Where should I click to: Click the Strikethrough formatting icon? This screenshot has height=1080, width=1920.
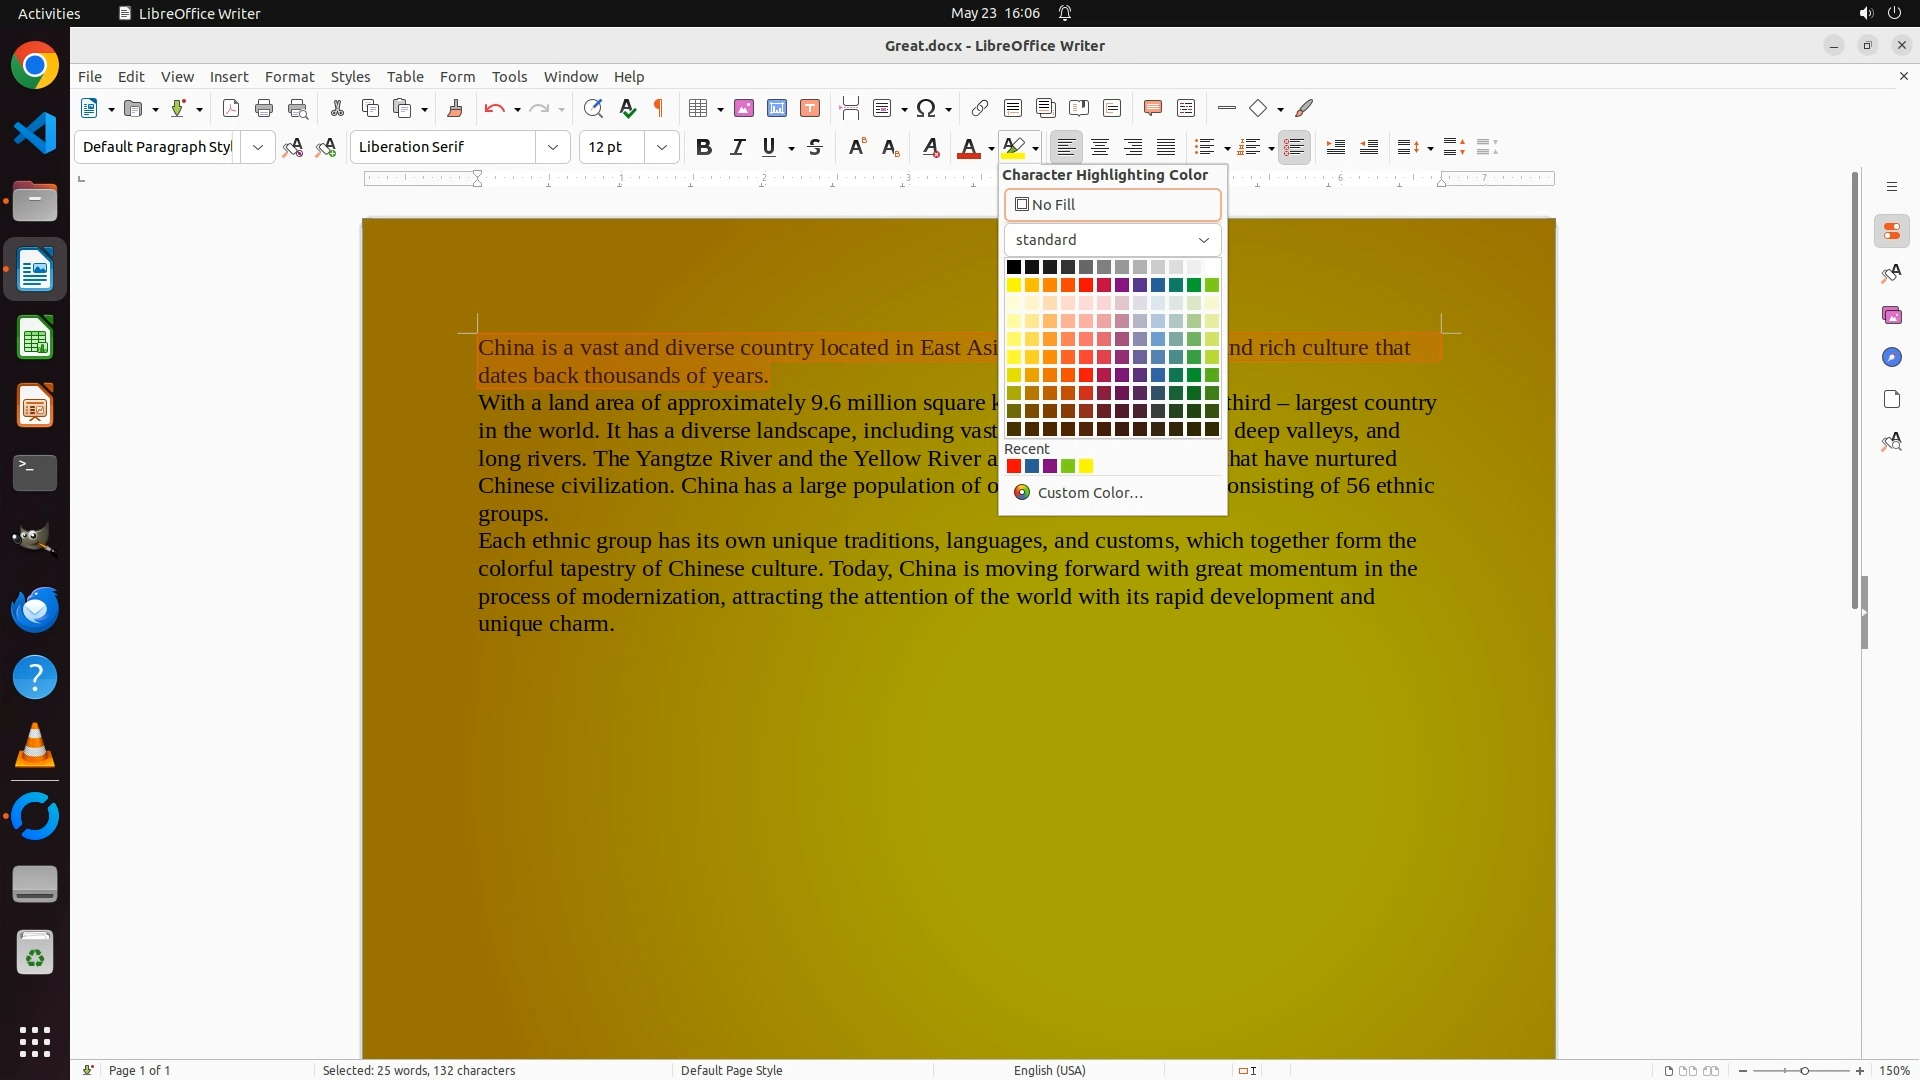(x=815, y=147)
